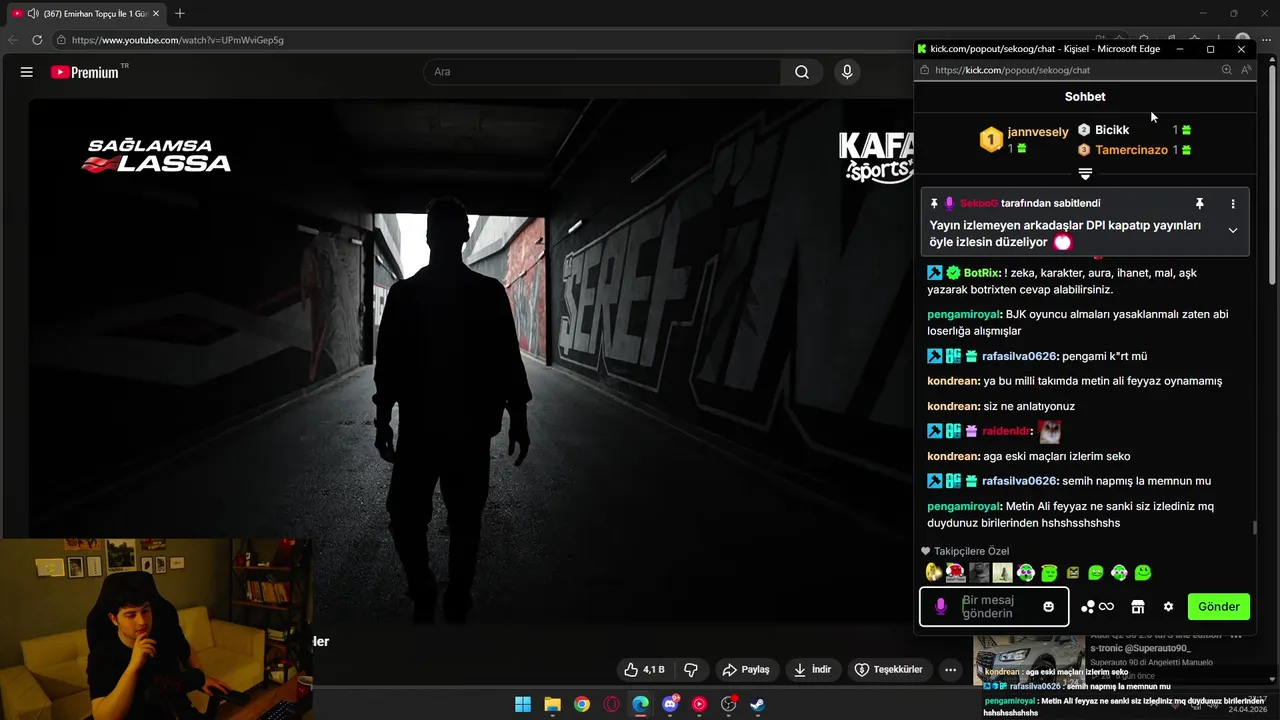This screenshot has width=1280, height=720.
Task: Open OBS Studio from the taskbar
Action: pos(729,704)
